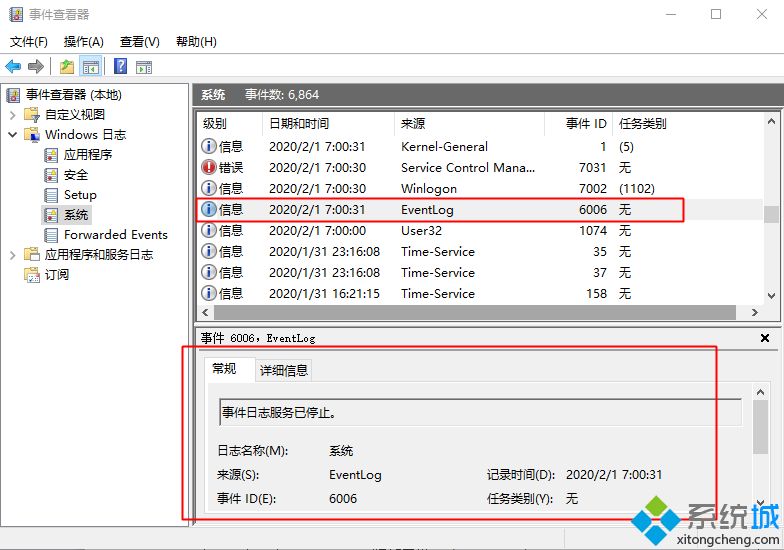Select 事件查看器 (本地) root node
The width and height of the screenshot is (784, 550).
point(74,94)
